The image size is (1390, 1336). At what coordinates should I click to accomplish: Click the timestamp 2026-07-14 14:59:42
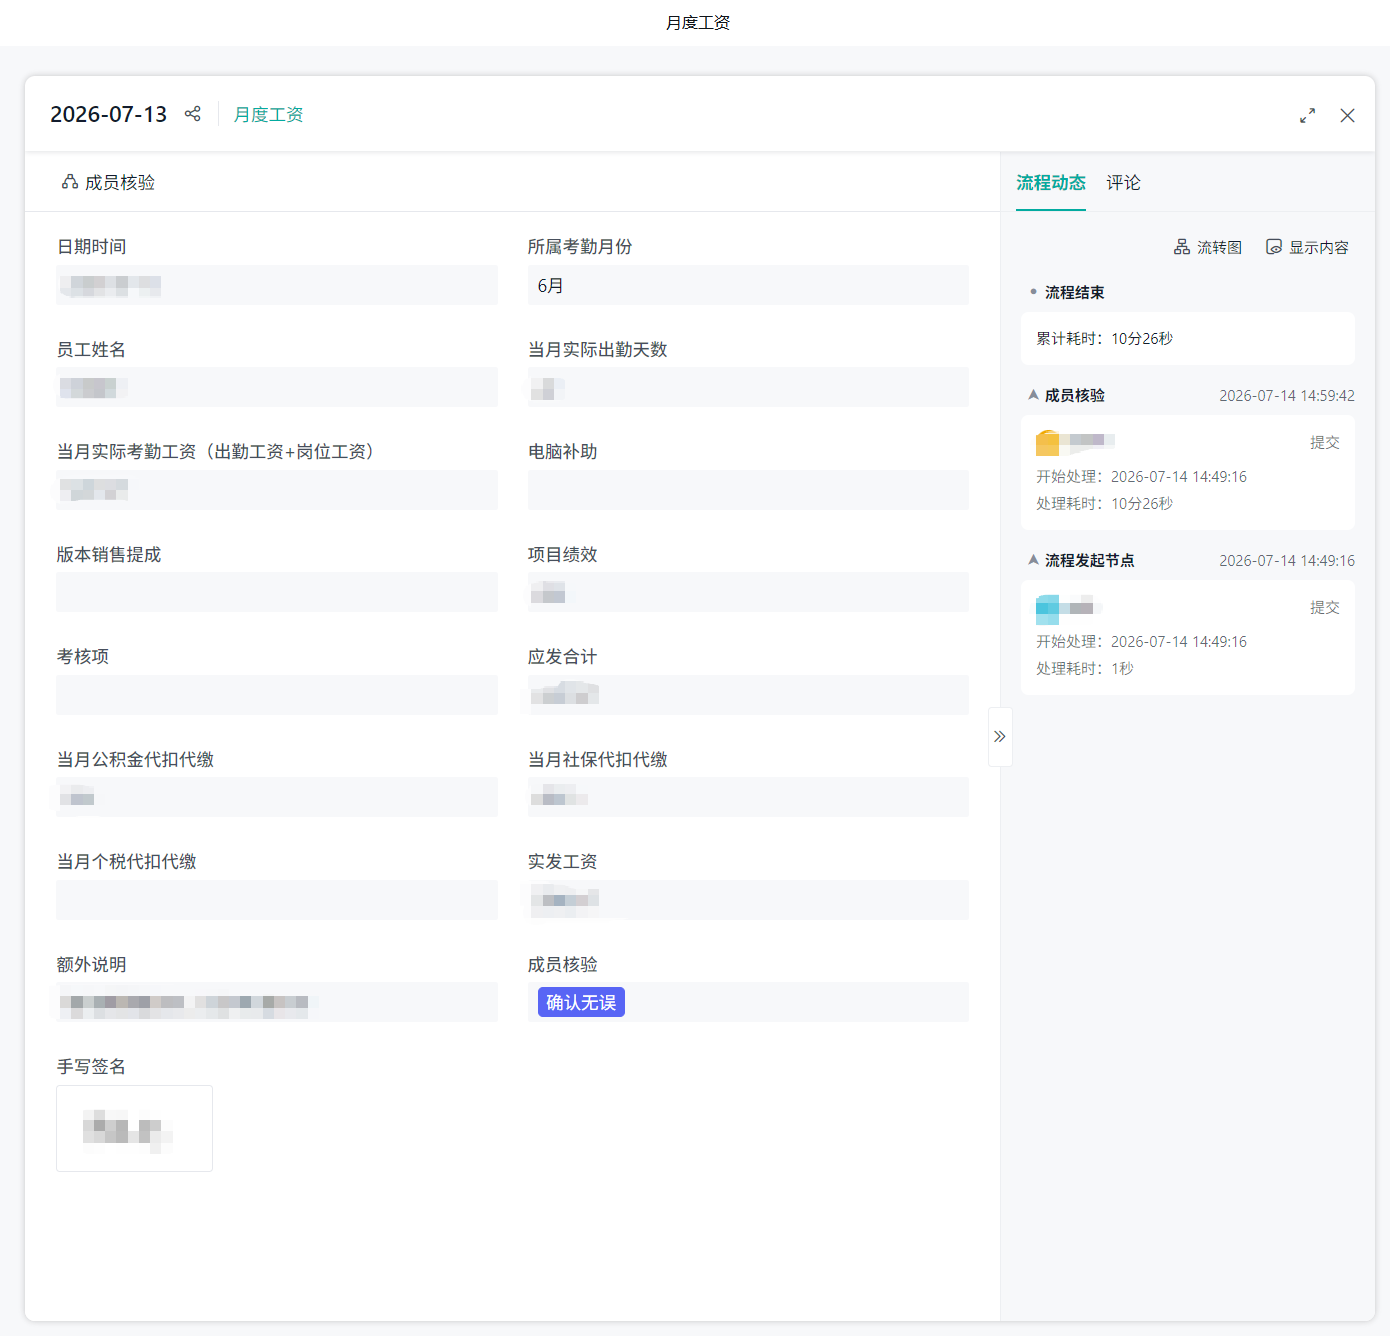[x=1287, y=395]
